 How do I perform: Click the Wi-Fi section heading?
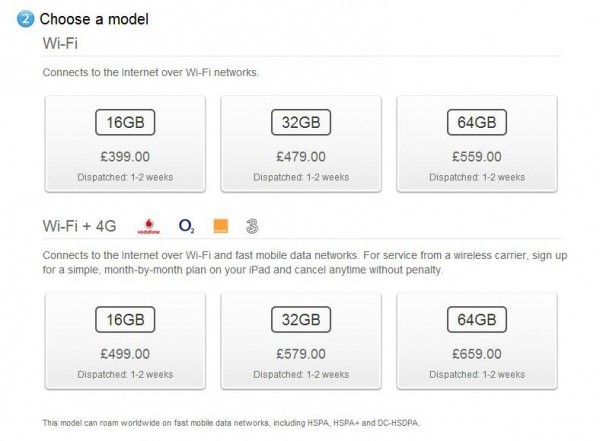click(x=60, y=43)
